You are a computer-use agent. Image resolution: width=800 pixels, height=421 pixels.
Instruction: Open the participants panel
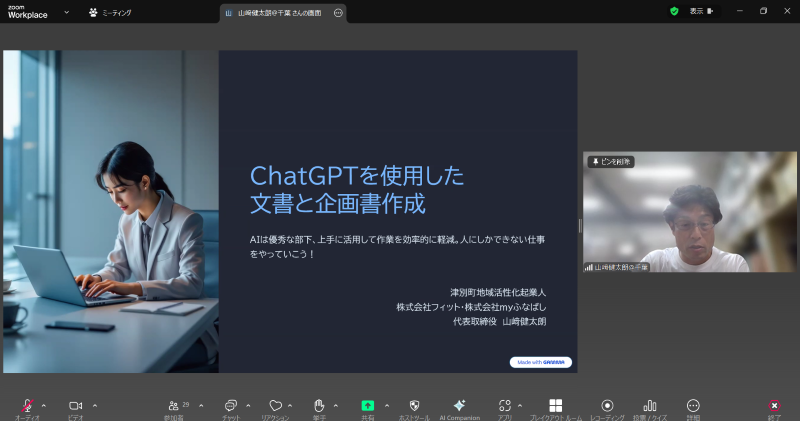coord(178,405)
